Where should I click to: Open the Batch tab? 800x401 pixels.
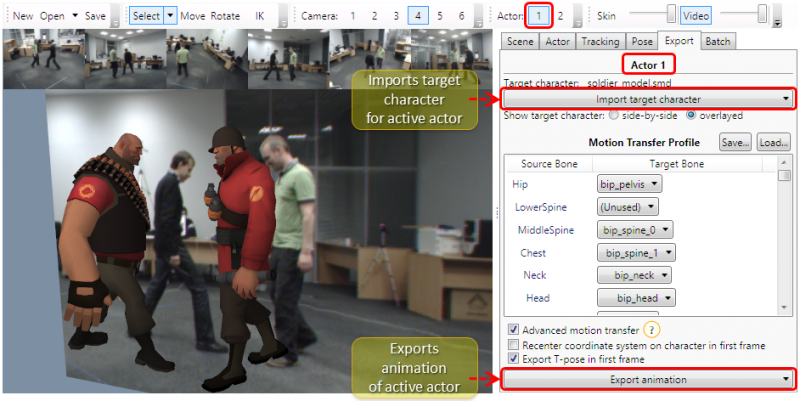click(718, 42)
